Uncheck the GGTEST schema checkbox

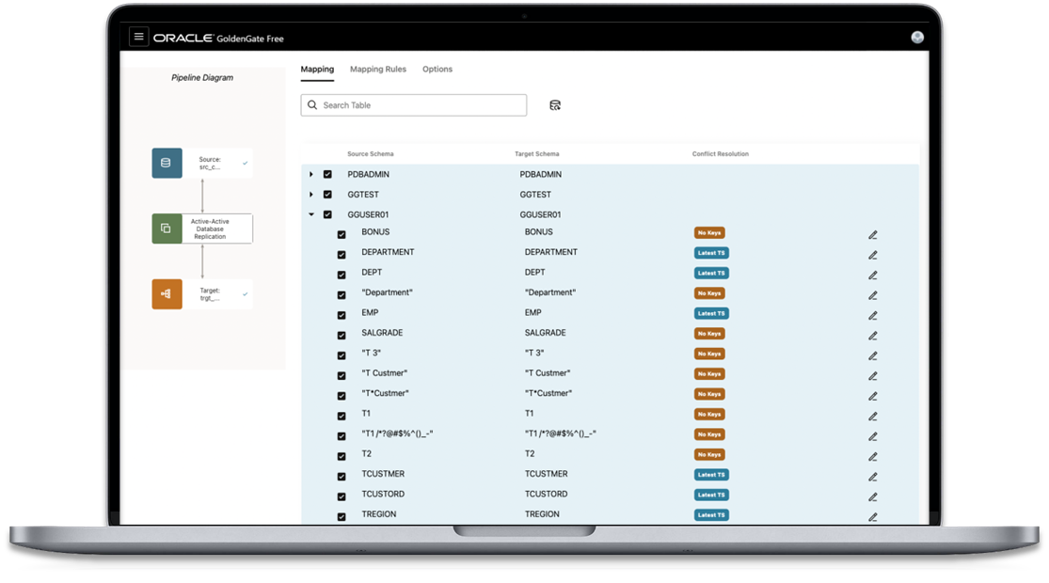point(327,194)
